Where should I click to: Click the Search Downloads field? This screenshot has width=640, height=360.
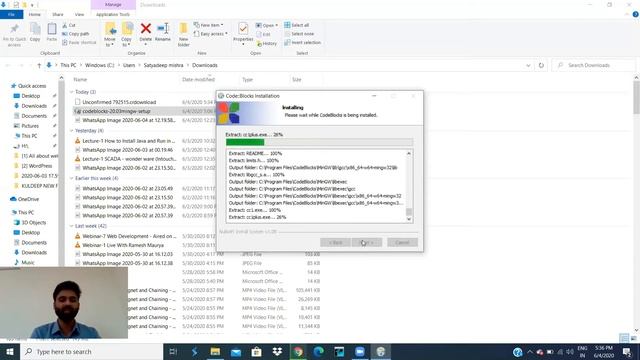tap(594, 65)
